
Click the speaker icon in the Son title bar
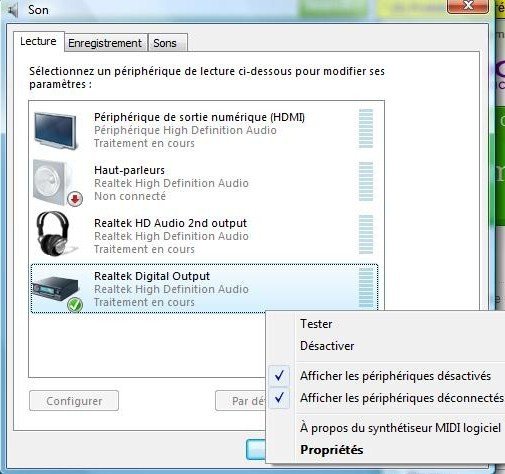point(13,10)
